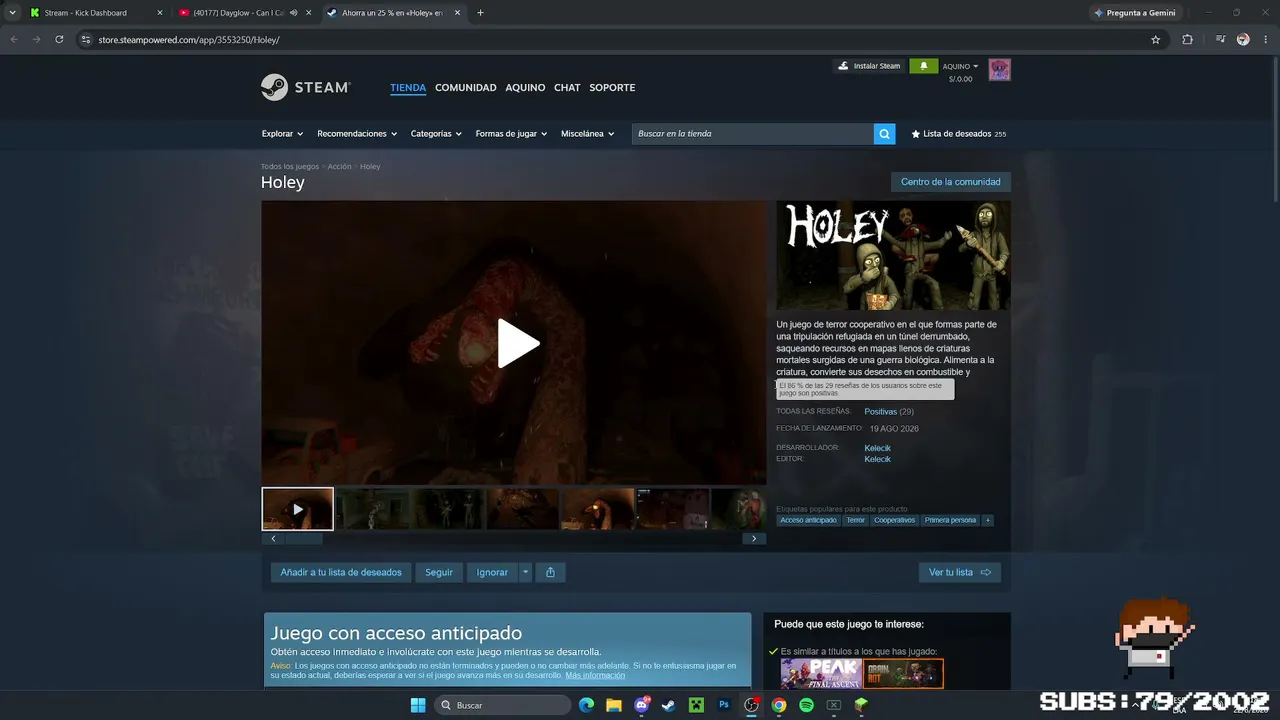Click the share icon button below the video
The height and width of the screenshot is (720, 1280).
[550, 572]
